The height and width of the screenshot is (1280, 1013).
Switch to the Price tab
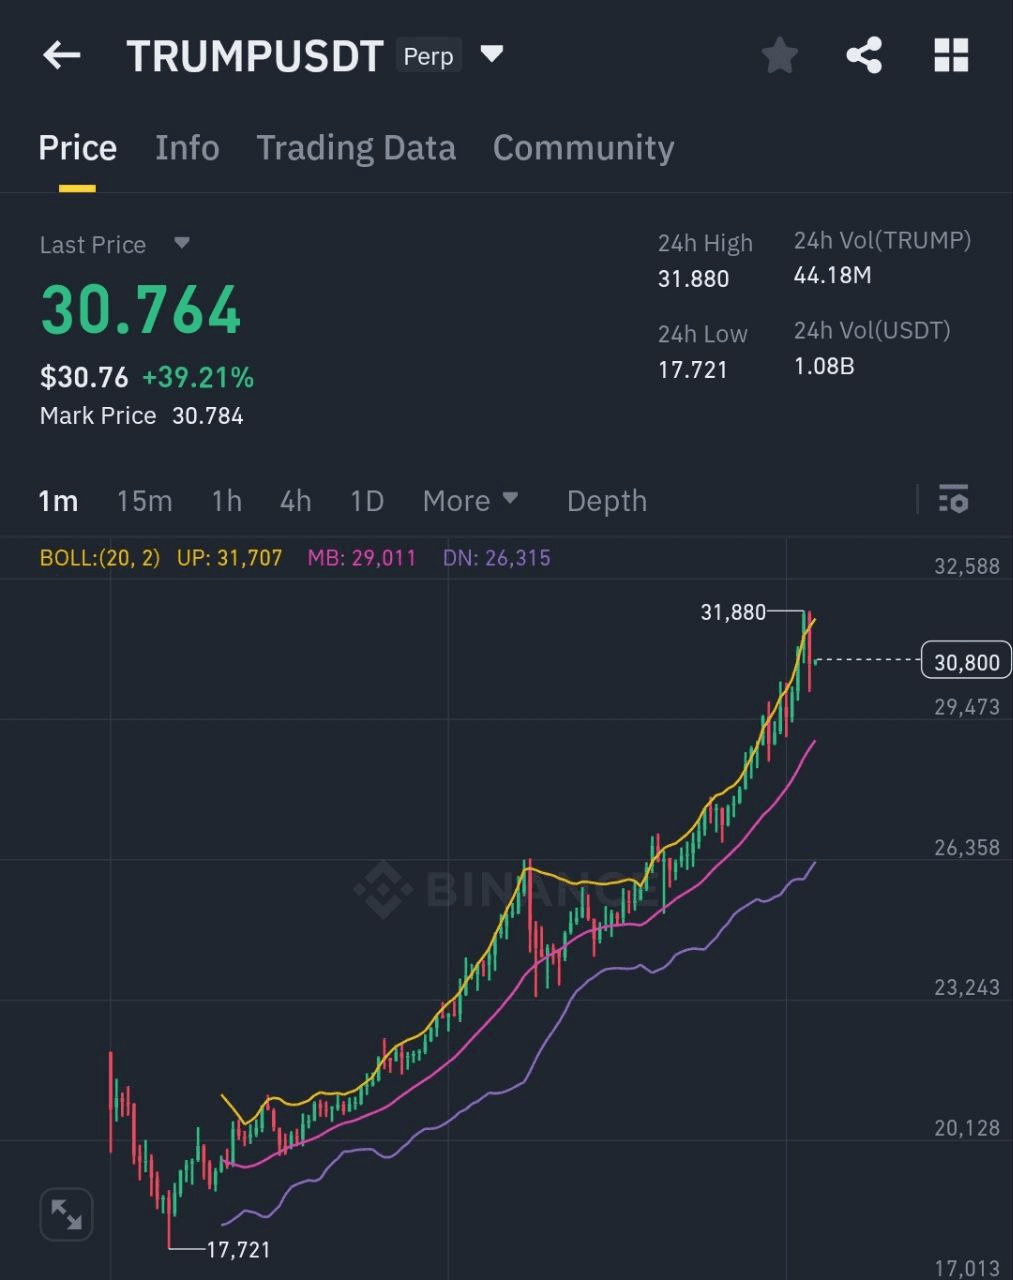pyautogui.click(x=77, y=148)
